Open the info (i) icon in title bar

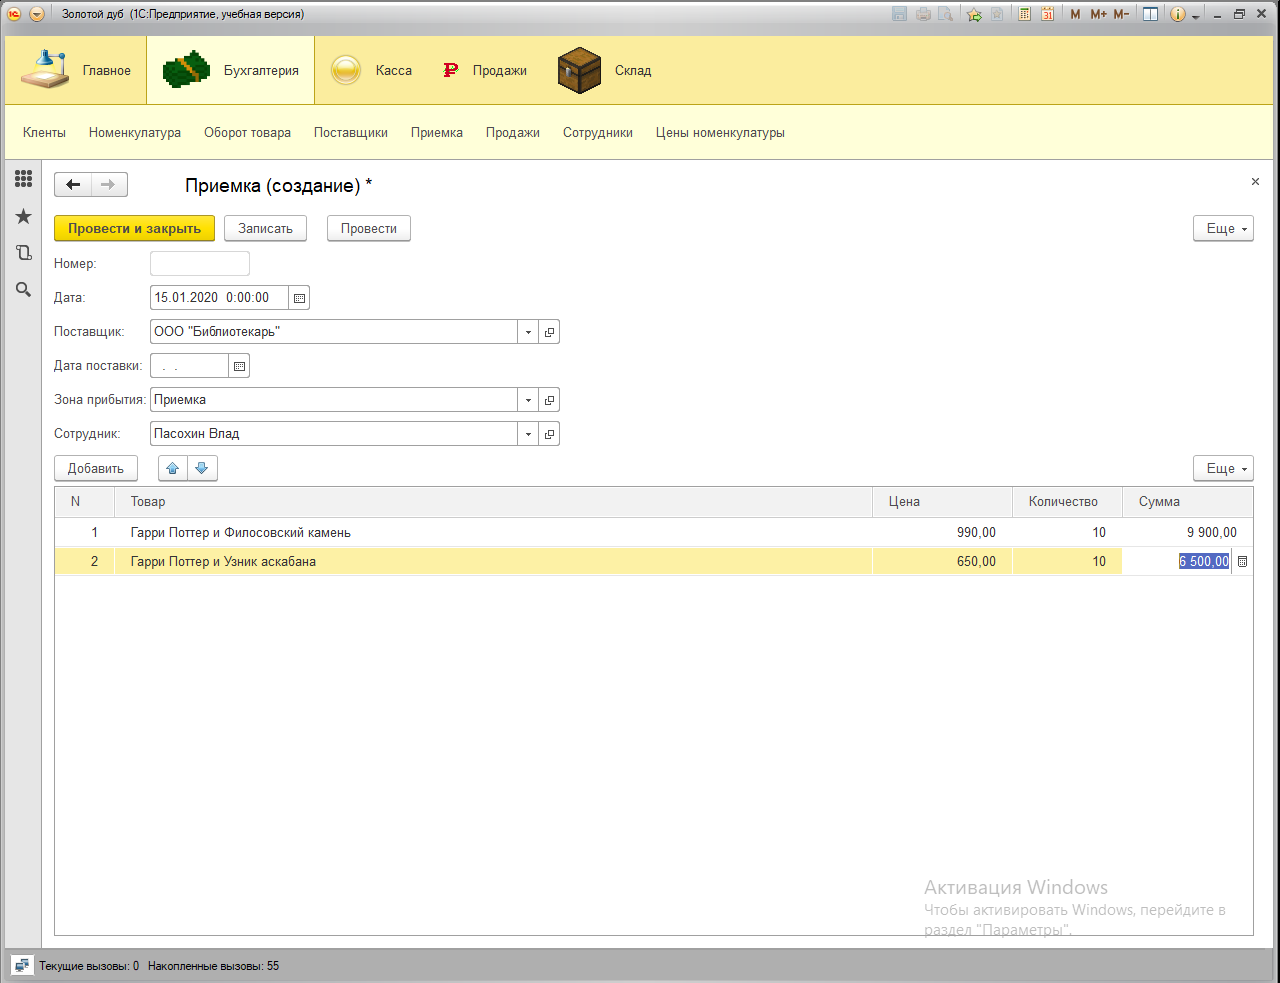[x=1178, y=14]
